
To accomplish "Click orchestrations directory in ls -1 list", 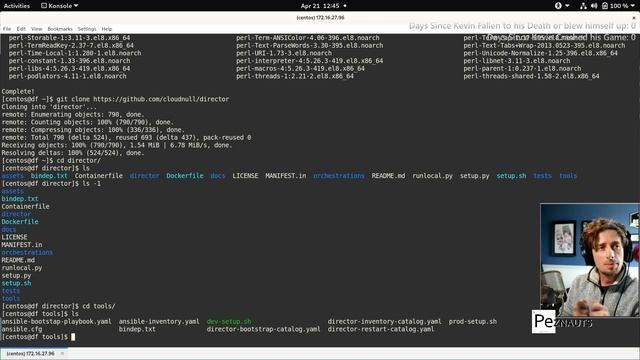I will 27,253.
